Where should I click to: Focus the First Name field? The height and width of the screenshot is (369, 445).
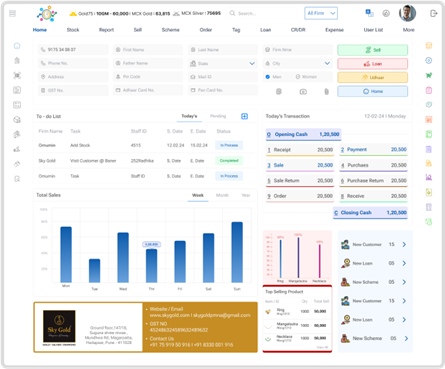point(148,50)
